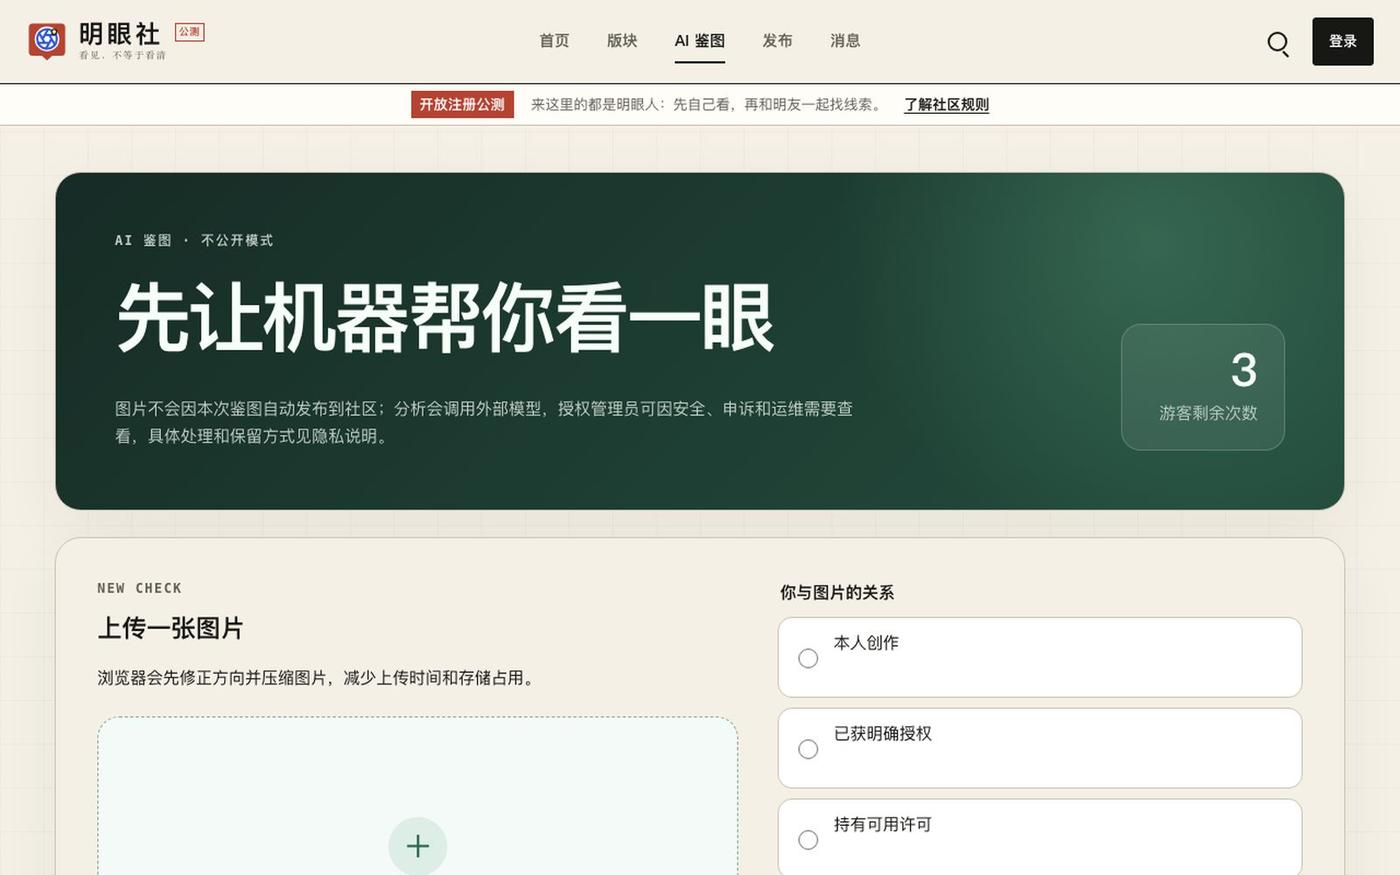Choose the 持有可用许可 radio option
Viewport: 1400px width, 875px height.
point(808,840)
